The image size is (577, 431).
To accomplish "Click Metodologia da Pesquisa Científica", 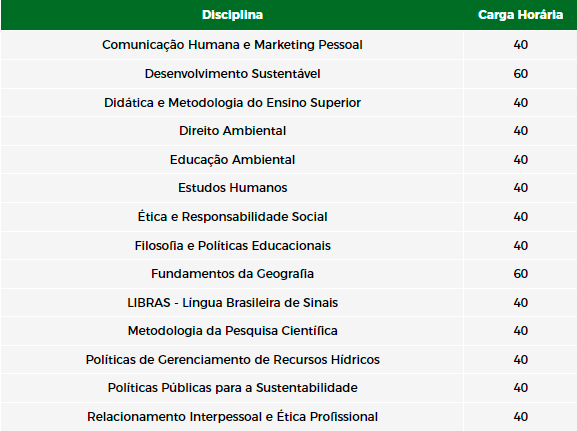I will tap(232, 331).
